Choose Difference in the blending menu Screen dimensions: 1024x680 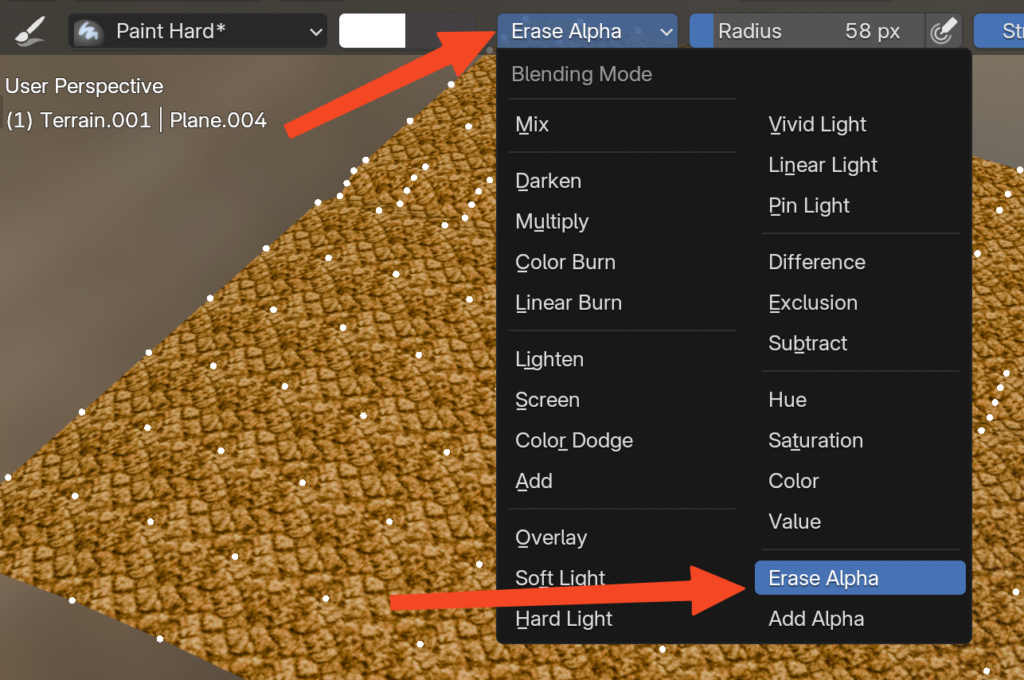[817, 262]
